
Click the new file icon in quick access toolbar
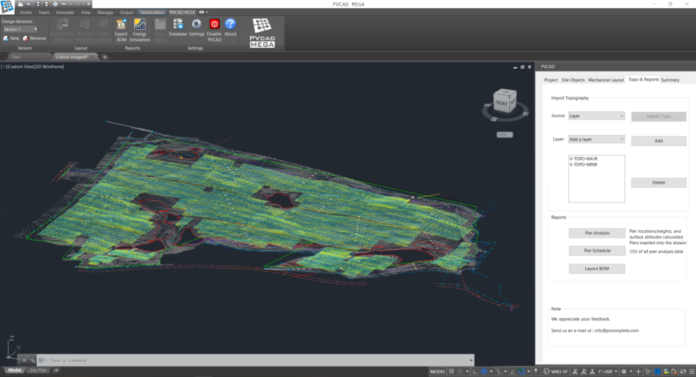point(20,4)
